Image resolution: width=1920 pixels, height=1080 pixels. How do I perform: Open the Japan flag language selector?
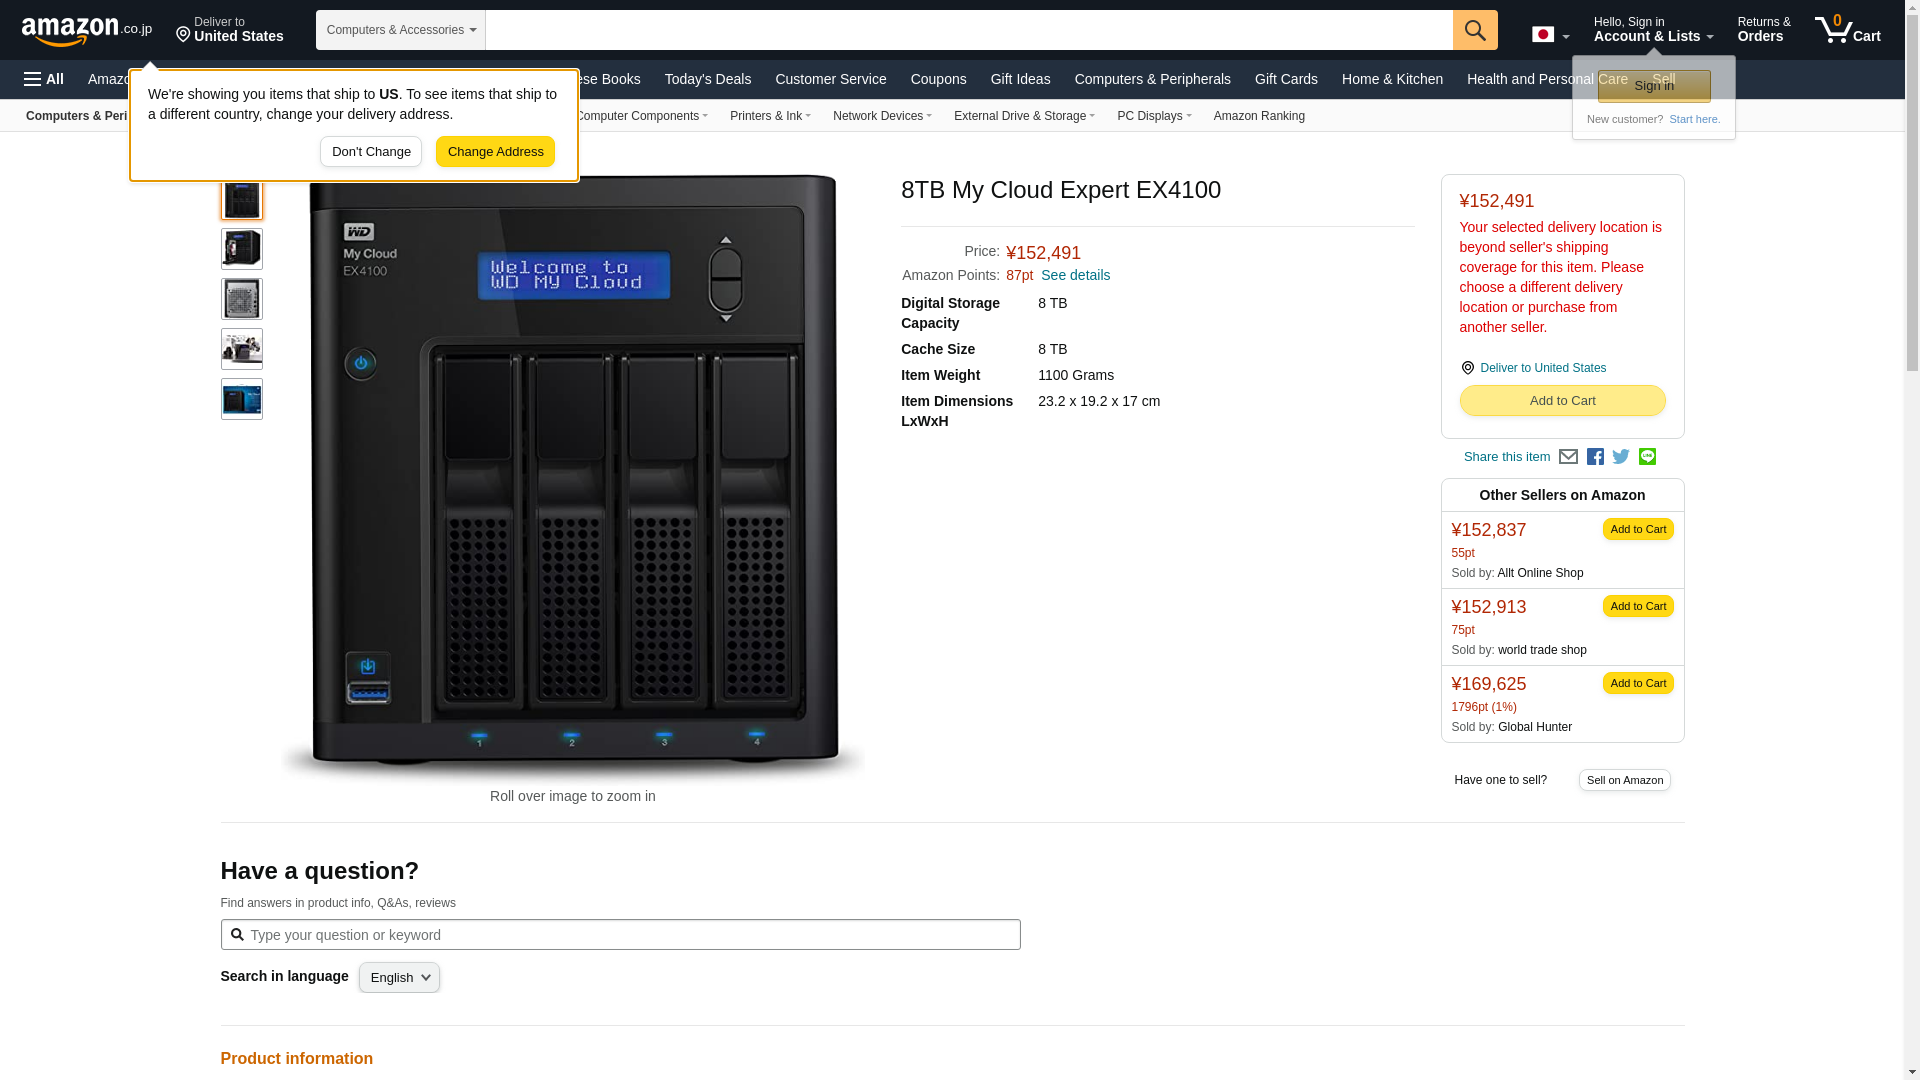(1550, 35)
